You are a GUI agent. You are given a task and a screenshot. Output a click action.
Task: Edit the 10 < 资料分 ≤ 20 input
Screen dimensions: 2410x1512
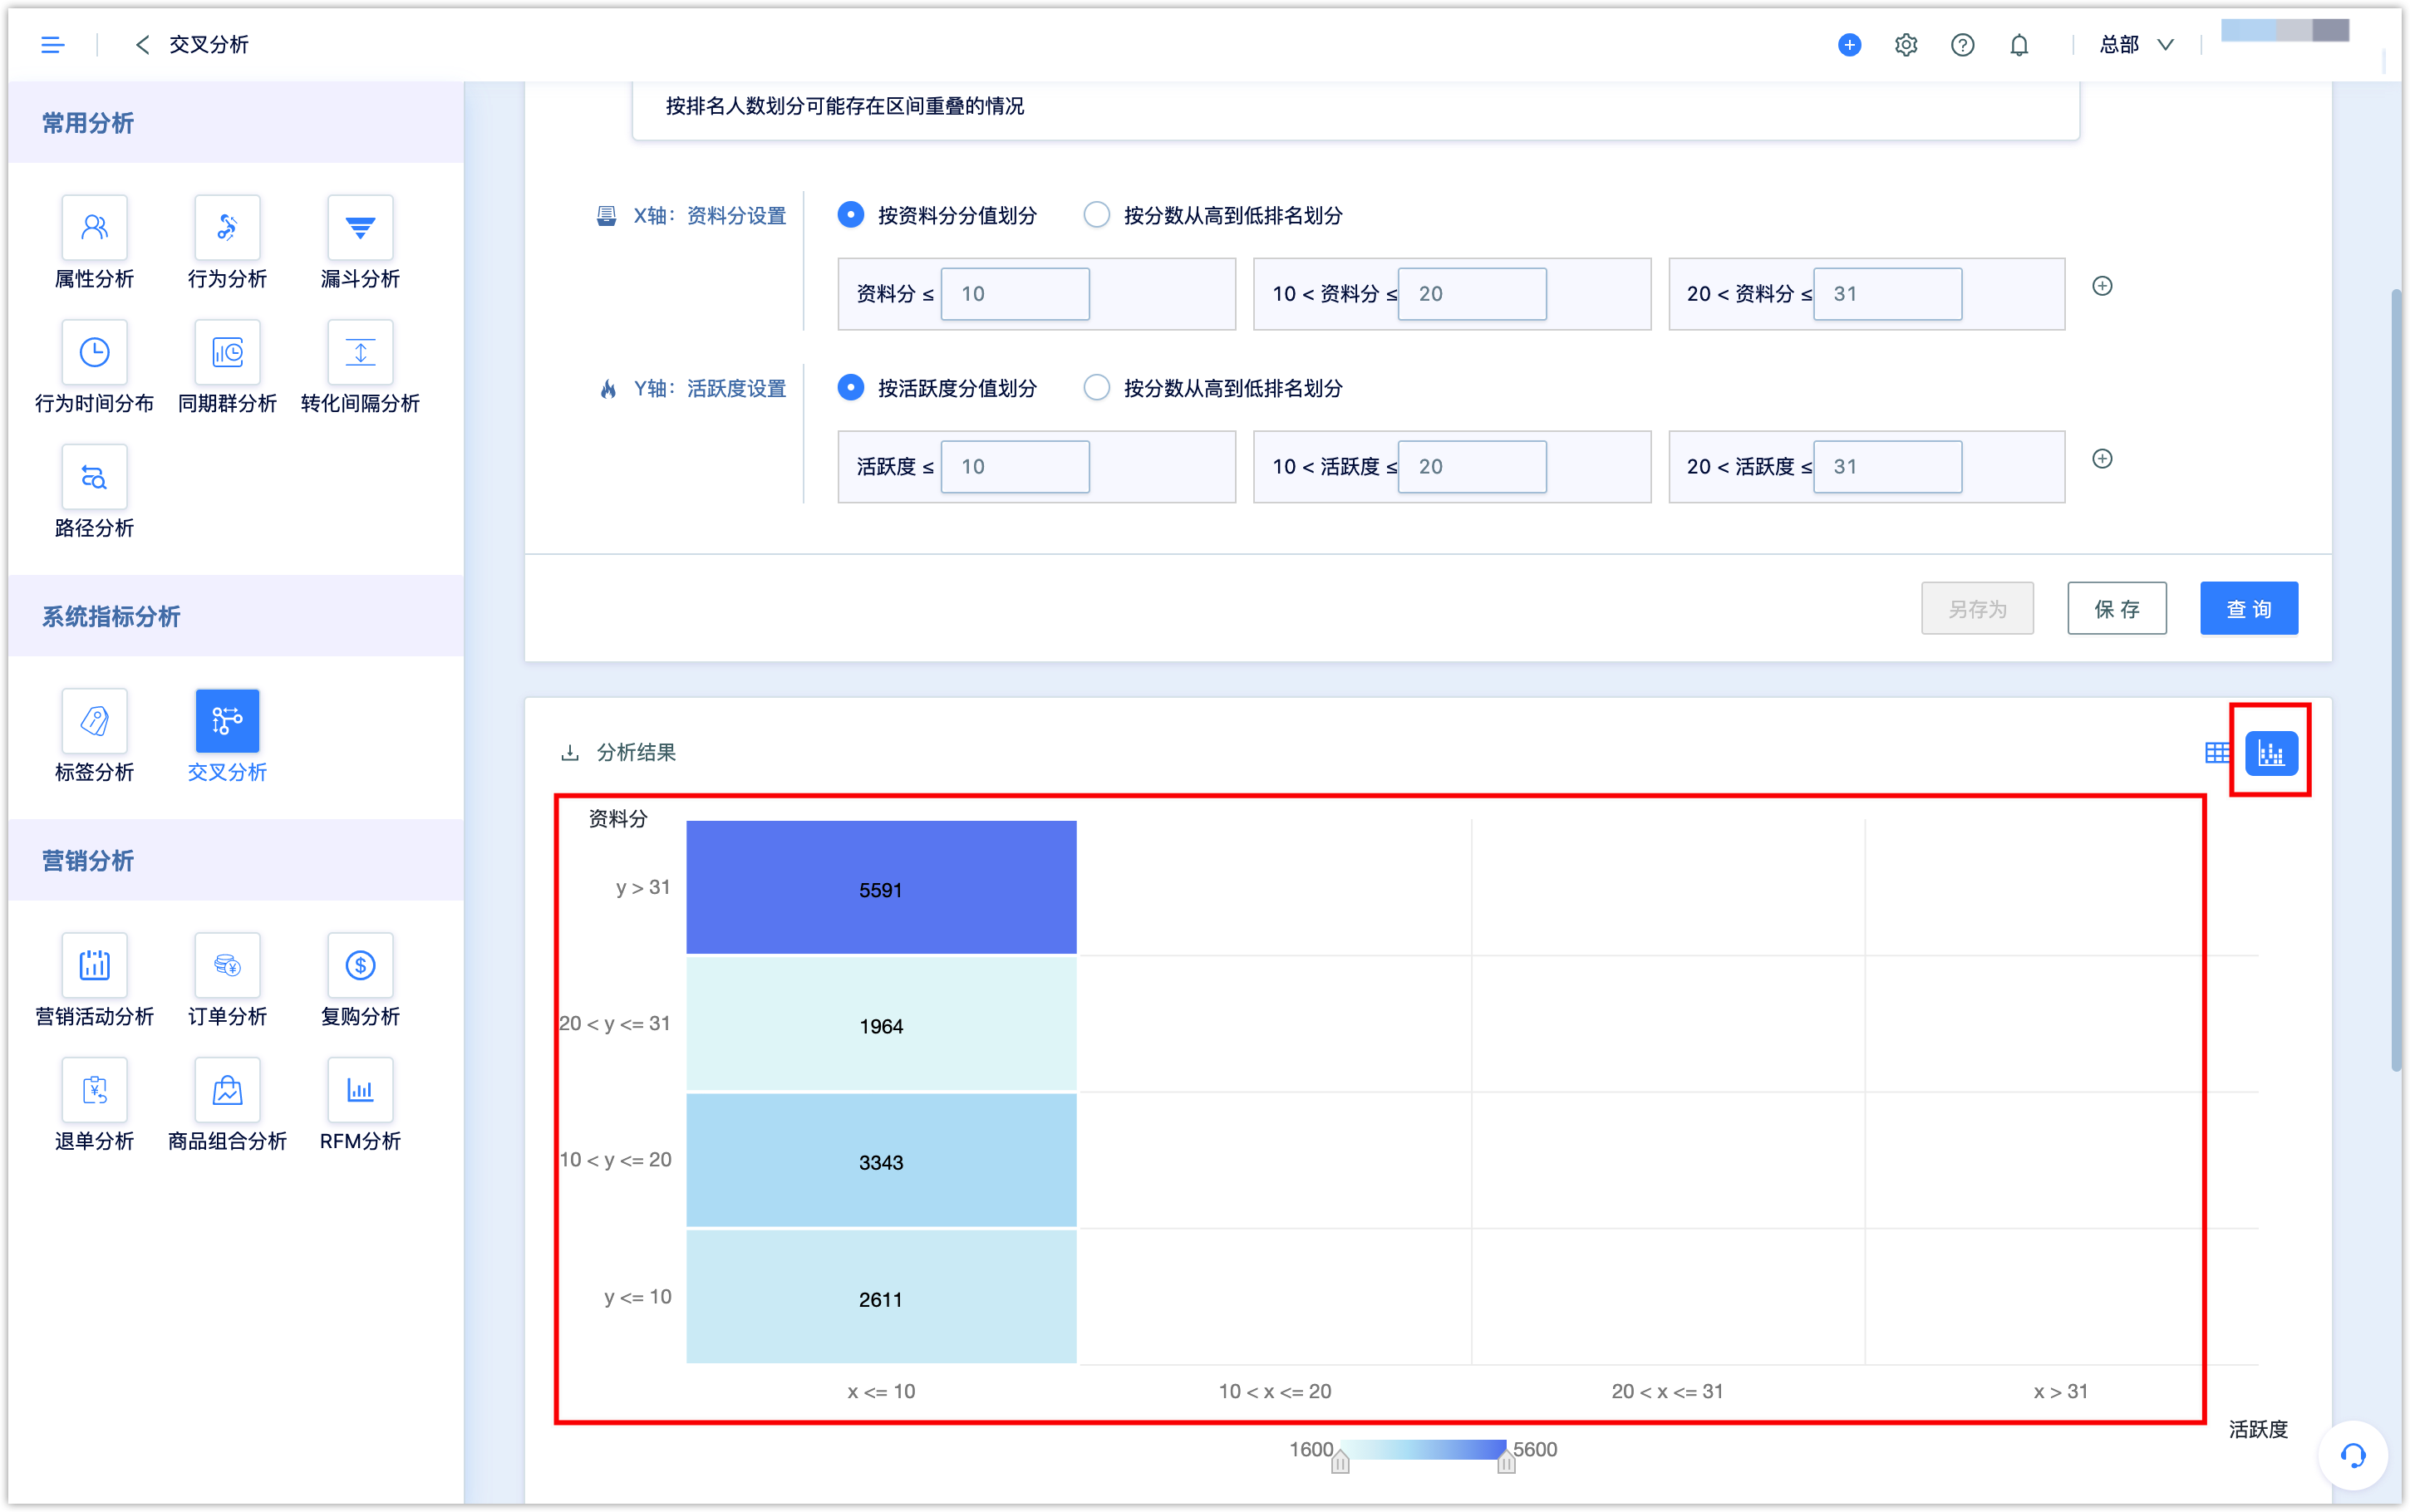coord(1472,294)
